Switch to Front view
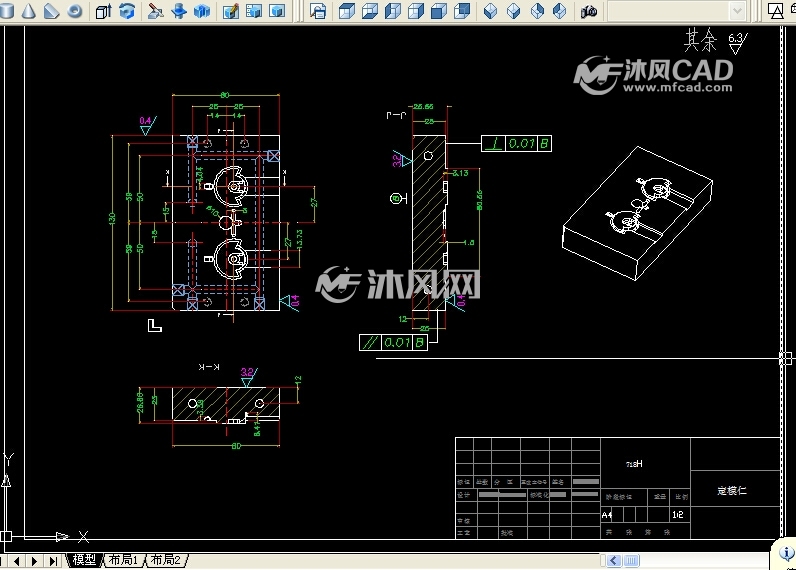The height and width of the screenshot is (570, 796). [439, 11]
